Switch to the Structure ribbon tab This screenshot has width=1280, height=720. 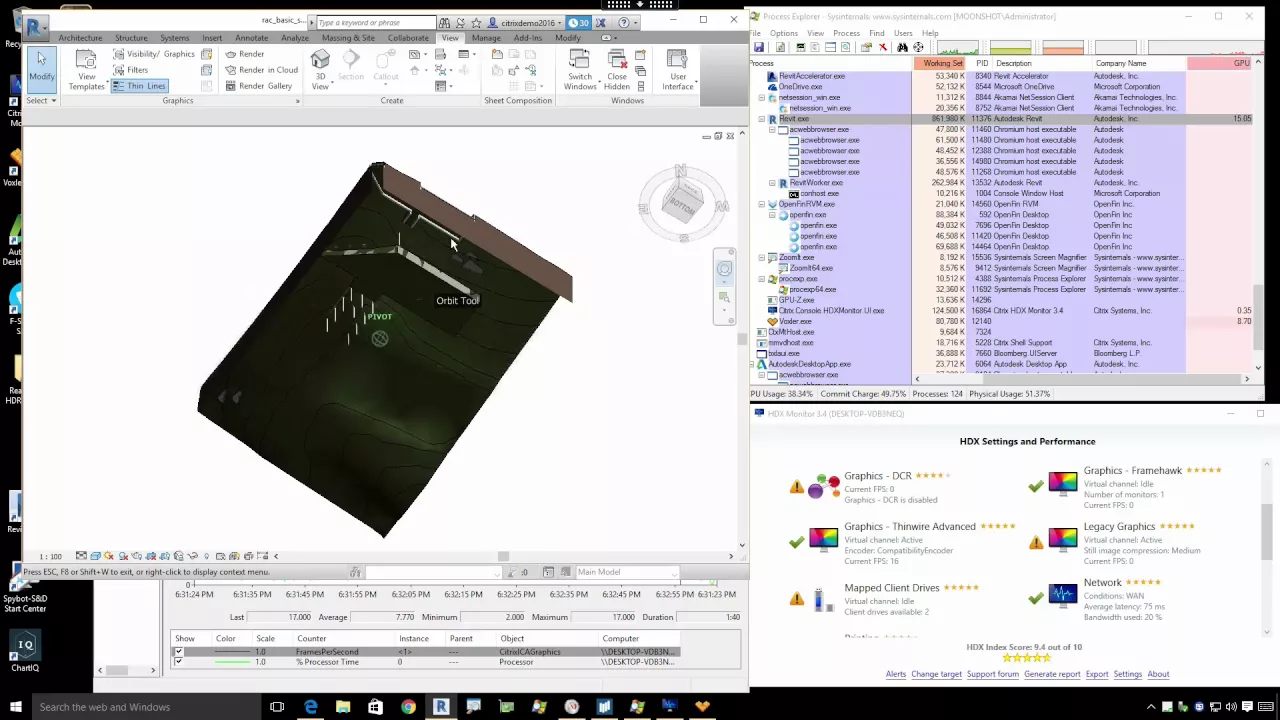[x=131, y=38]
